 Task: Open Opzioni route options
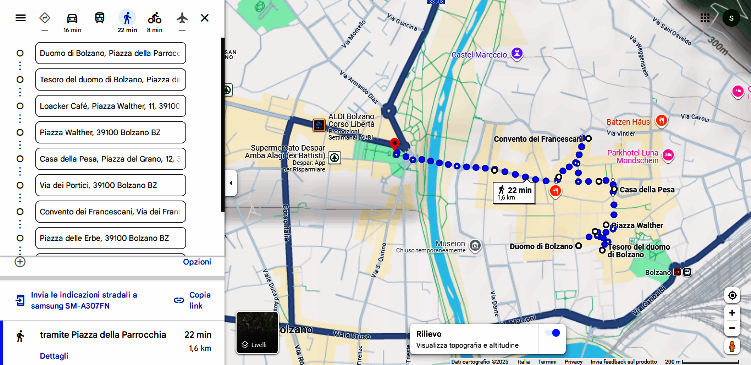point(197,262)
